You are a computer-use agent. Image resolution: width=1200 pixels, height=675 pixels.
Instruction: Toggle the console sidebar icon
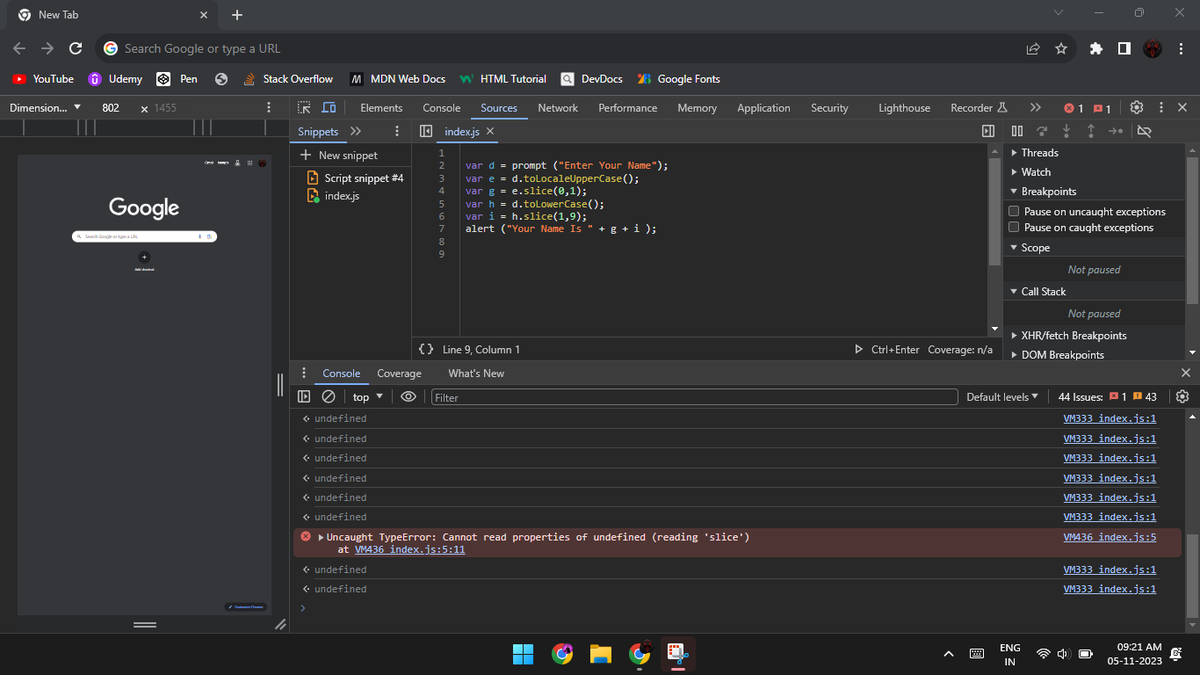(305, 397)
